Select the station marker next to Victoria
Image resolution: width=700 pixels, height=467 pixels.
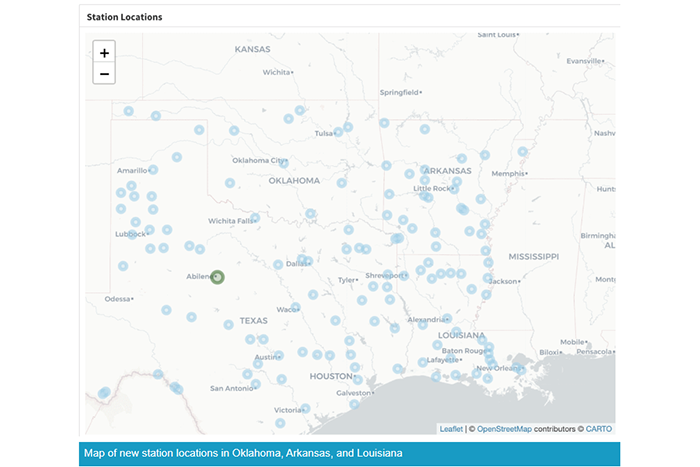(306, 408)
